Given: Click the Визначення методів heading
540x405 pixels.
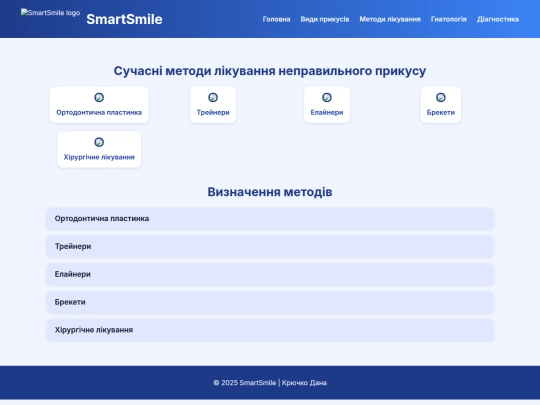Looking at the screenshot, I should 270,192.
